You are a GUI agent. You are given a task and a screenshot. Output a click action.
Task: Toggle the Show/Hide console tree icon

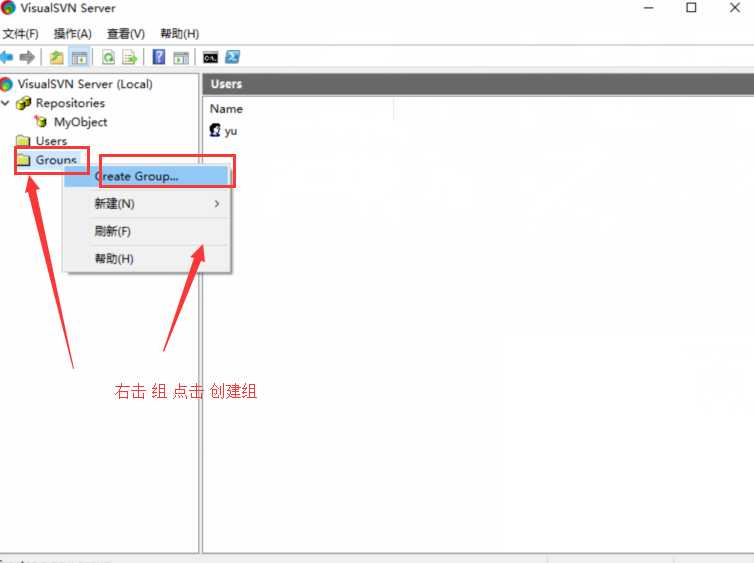[x=79, y=57]
